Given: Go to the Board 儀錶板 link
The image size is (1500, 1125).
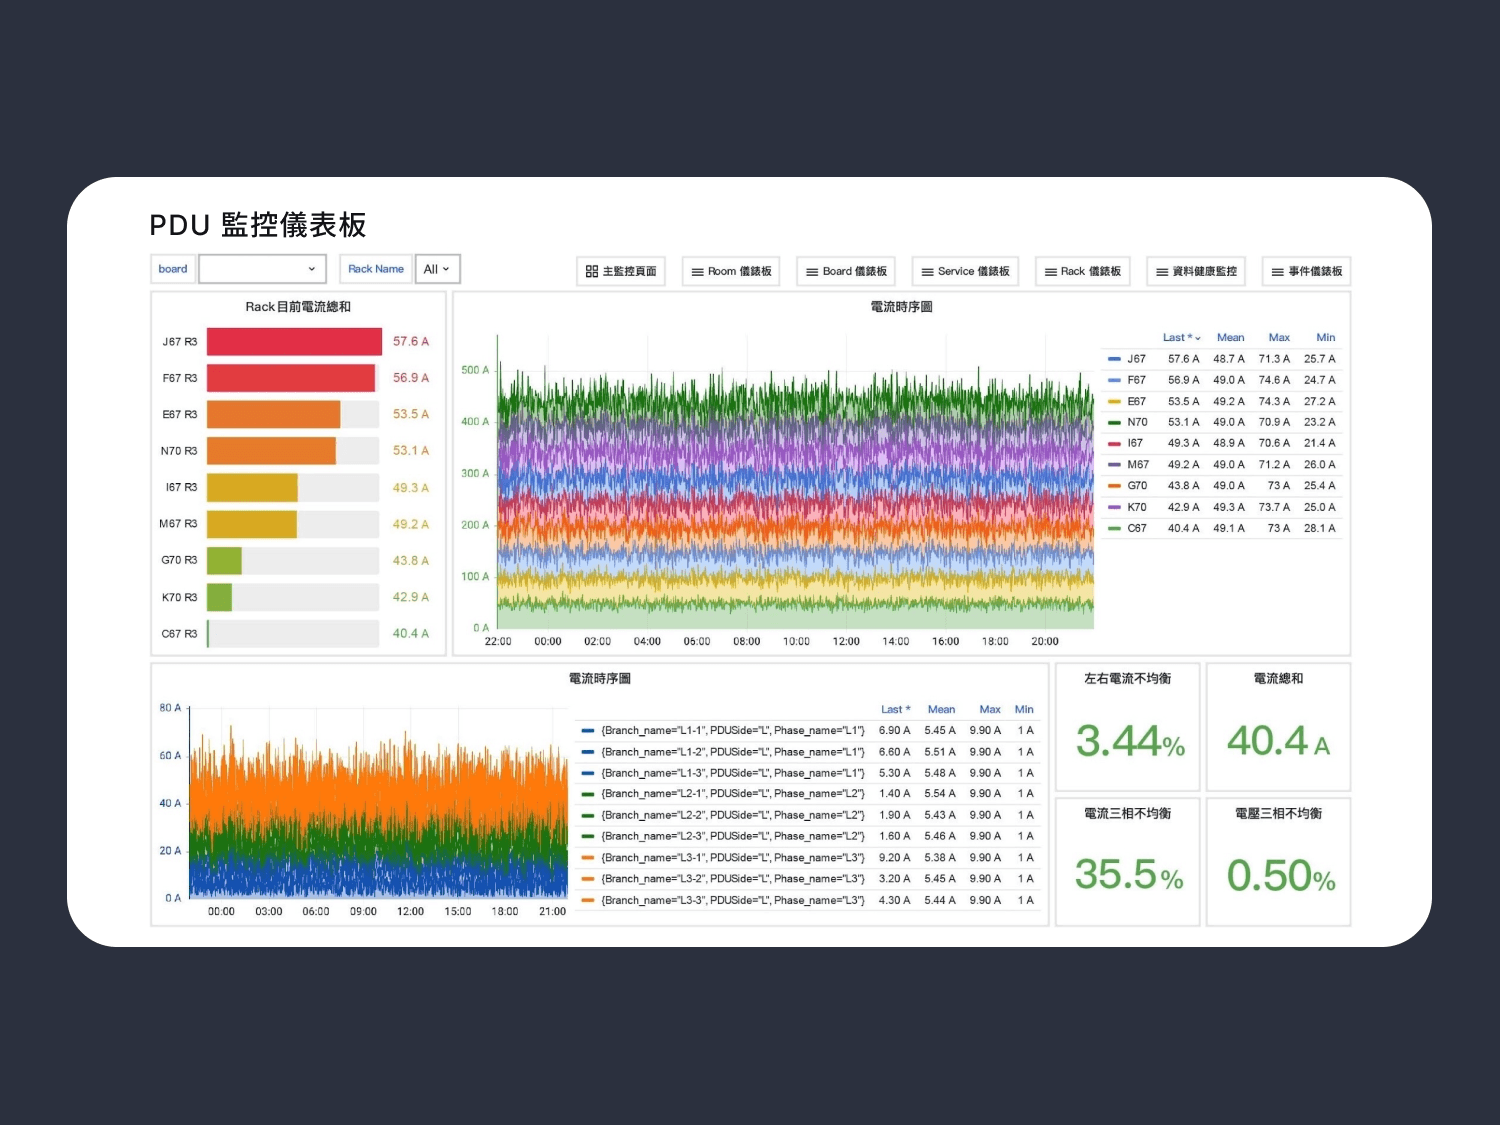Looking at the screenshot, I should [x=846, y=271].
